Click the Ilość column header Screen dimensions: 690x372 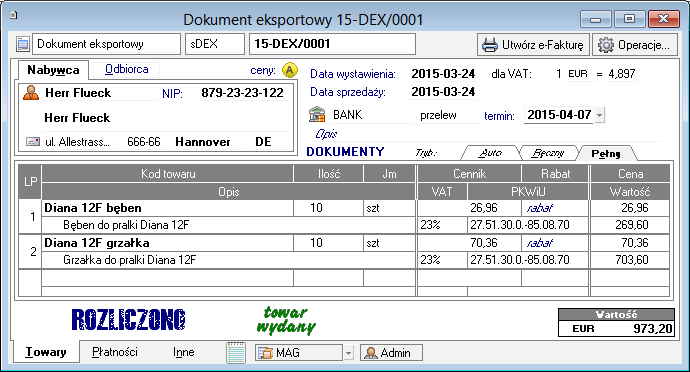tap(329, 174)
